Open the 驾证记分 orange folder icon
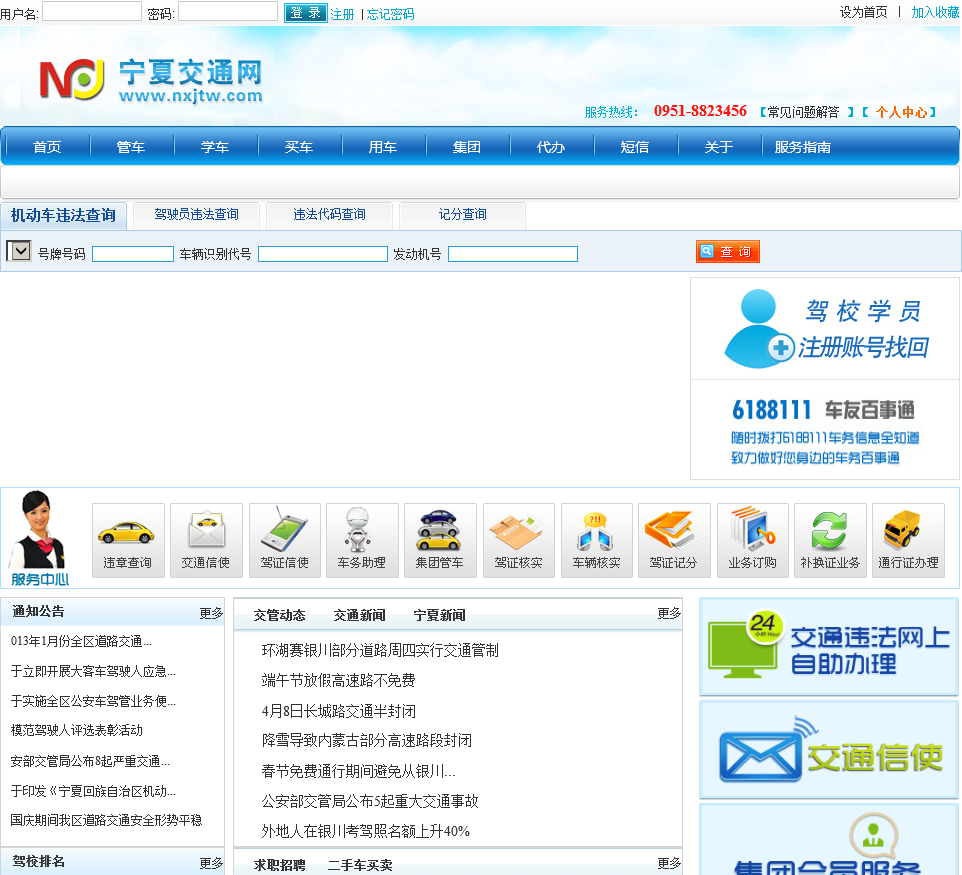This screenshot has height=875, width=962. click(674, 540)
